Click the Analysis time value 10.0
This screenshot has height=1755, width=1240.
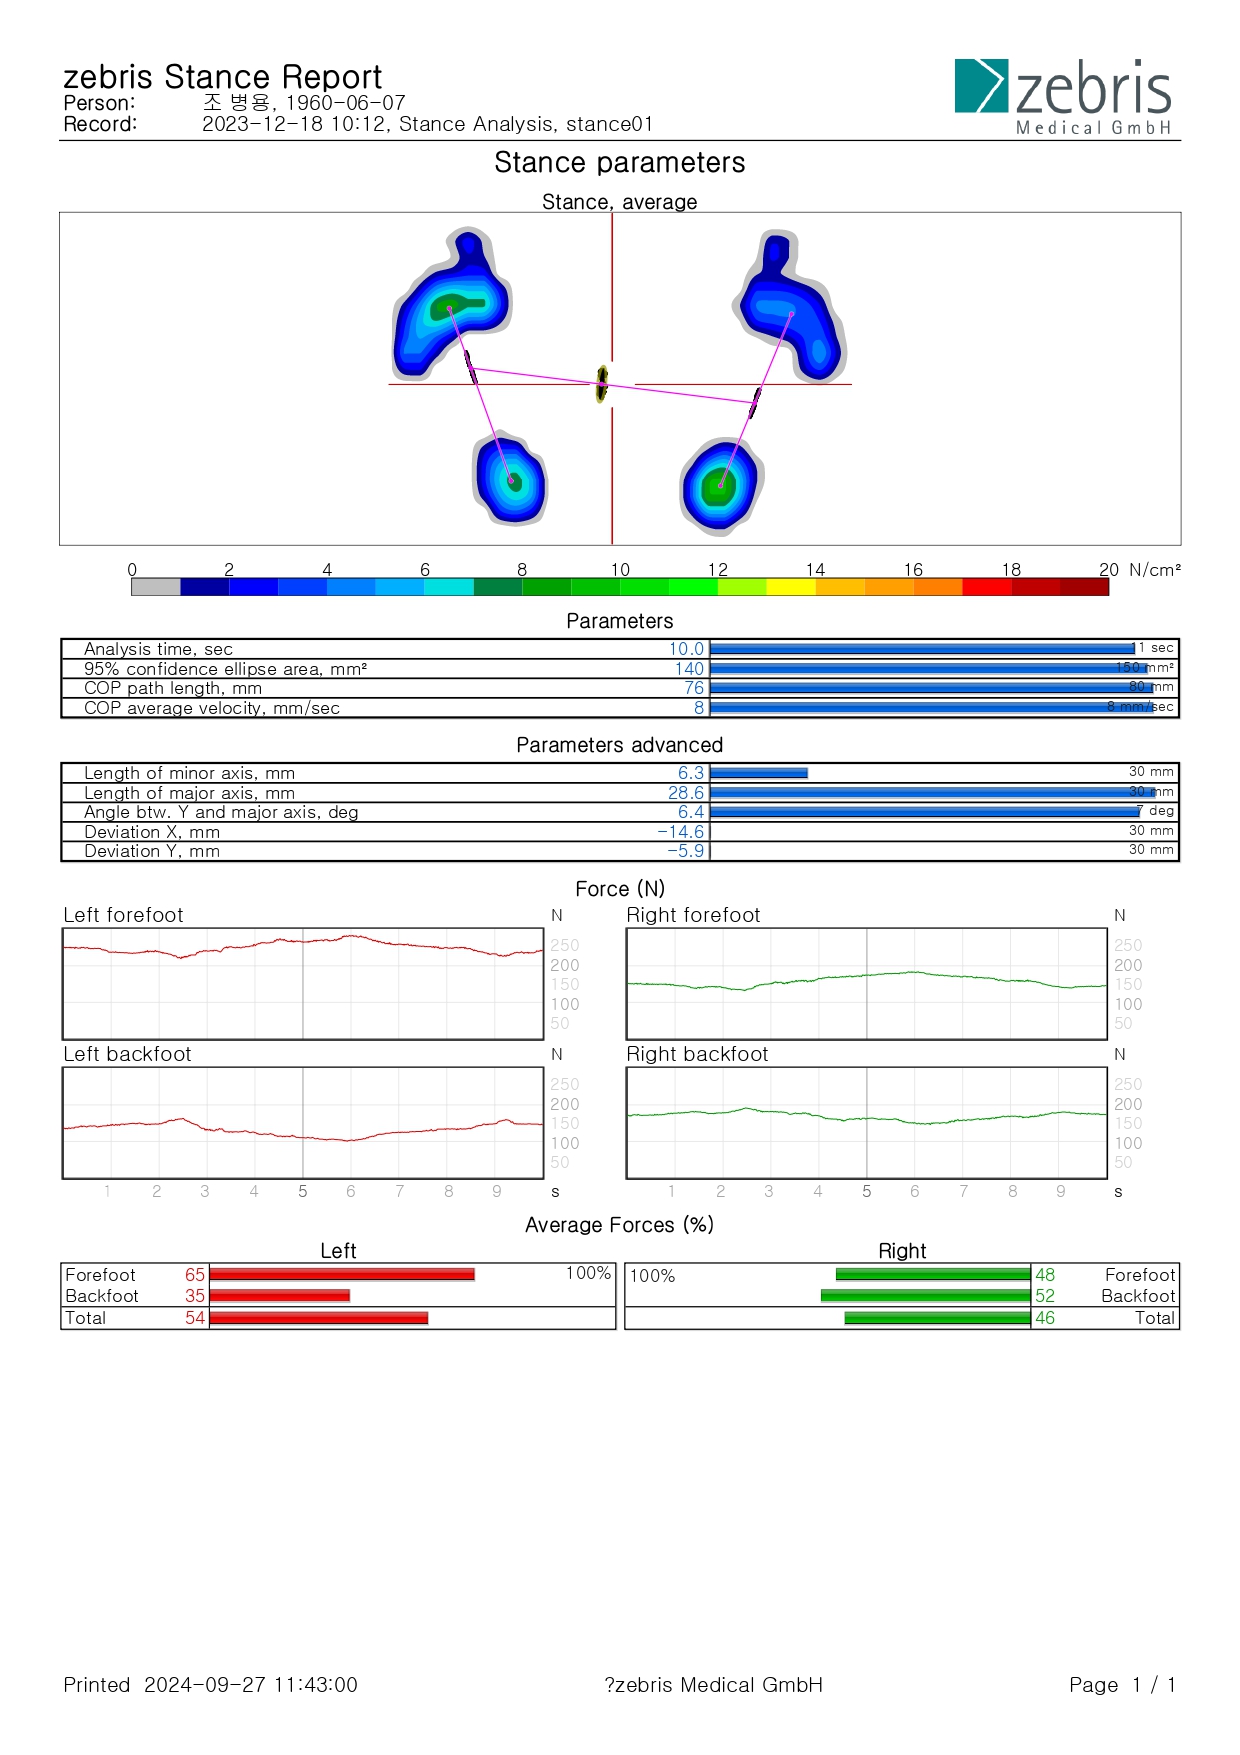686,649
